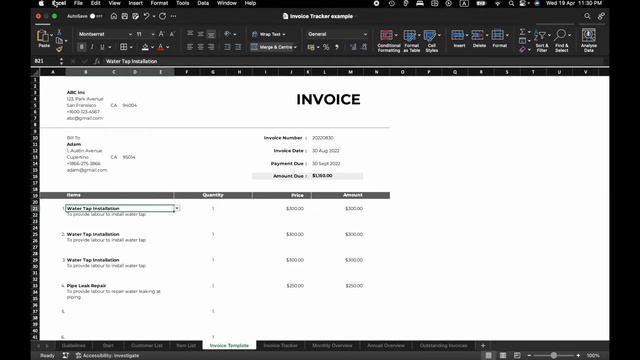Viewport: 640px width, 360px height.
Task: Open the General number format dropdown
Action: pos(337,34)
